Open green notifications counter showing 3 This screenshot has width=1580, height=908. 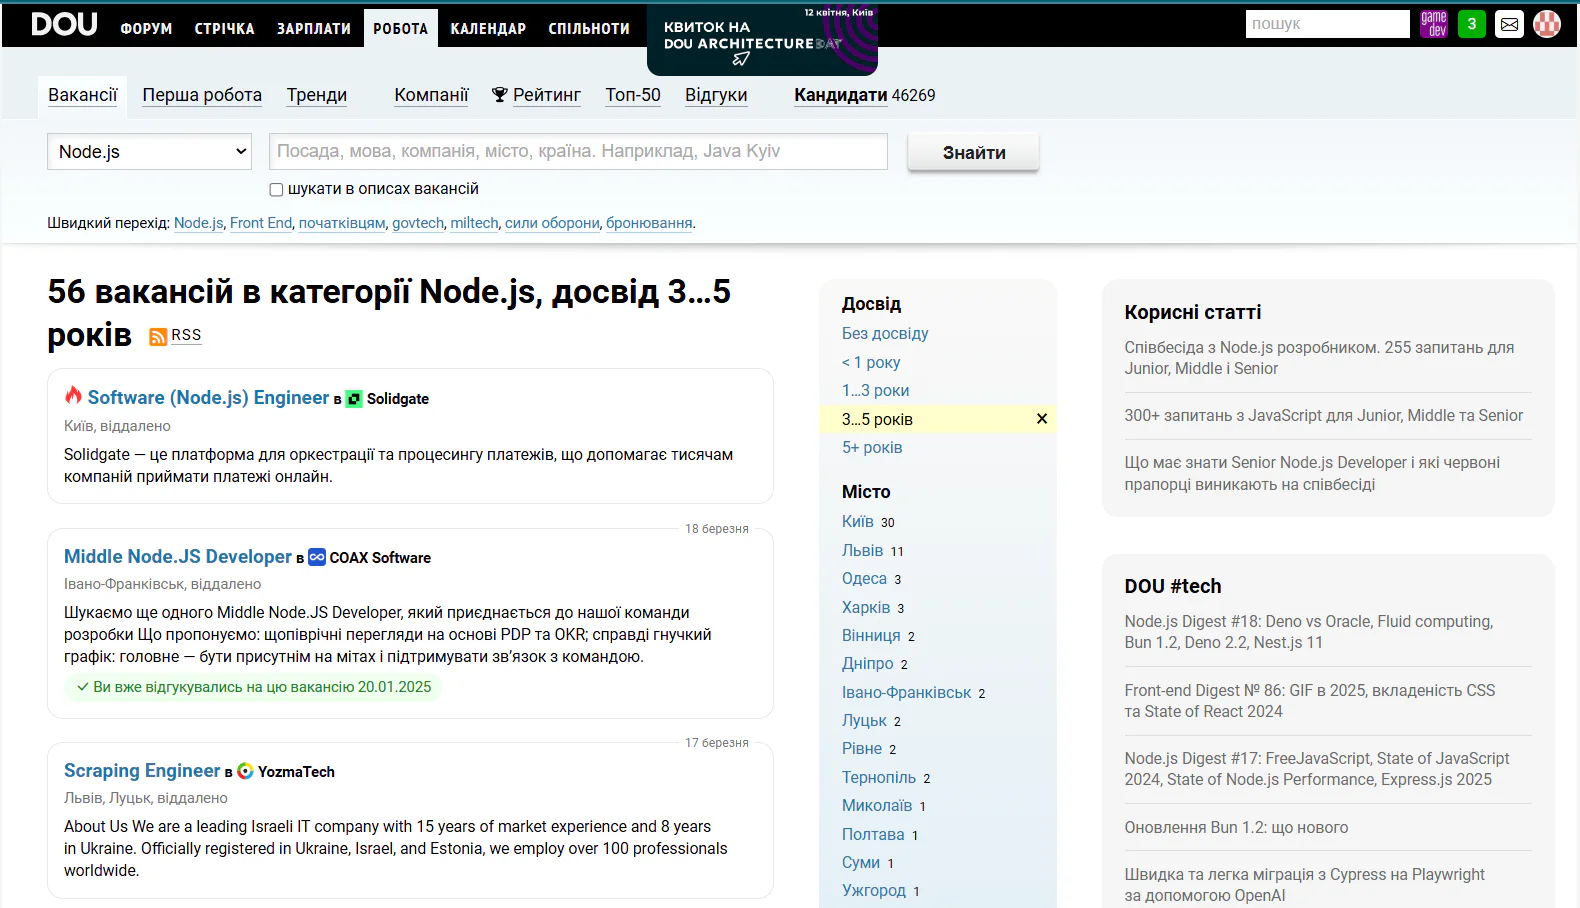tap(1472, 24)
